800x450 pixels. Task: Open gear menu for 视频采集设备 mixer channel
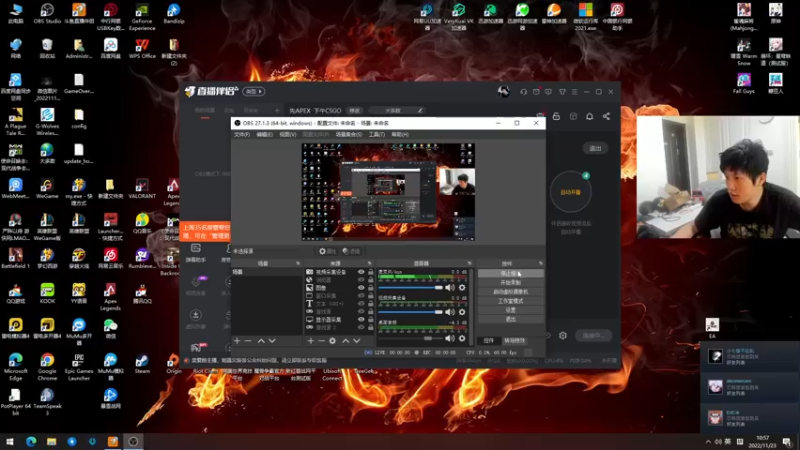(x=462, y=312)
